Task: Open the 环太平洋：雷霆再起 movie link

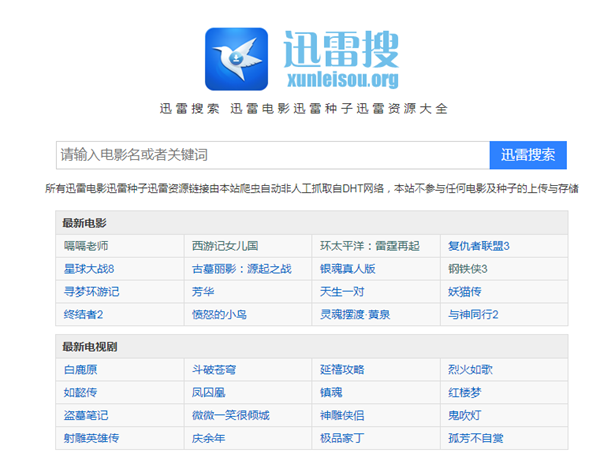Action: point(370,246)
